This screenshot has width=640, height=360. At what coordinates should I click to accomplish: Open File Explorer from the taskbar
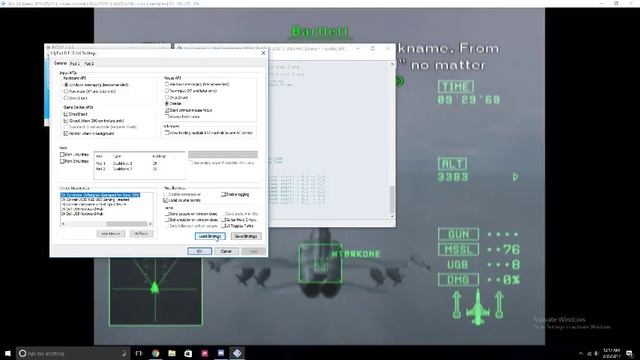click(x=172, y=353)
